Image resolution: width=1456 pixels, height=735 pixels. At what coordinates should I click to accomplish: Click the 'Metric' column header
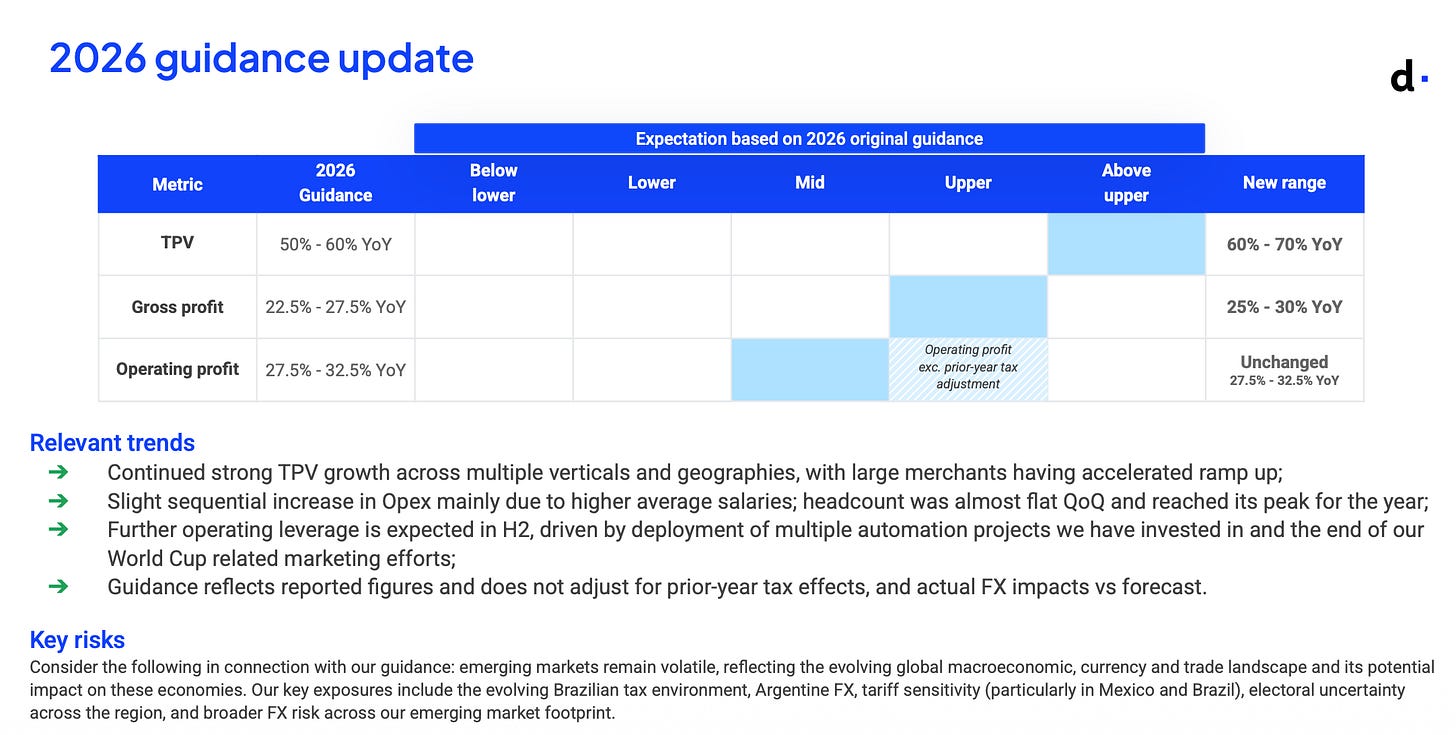177,184
